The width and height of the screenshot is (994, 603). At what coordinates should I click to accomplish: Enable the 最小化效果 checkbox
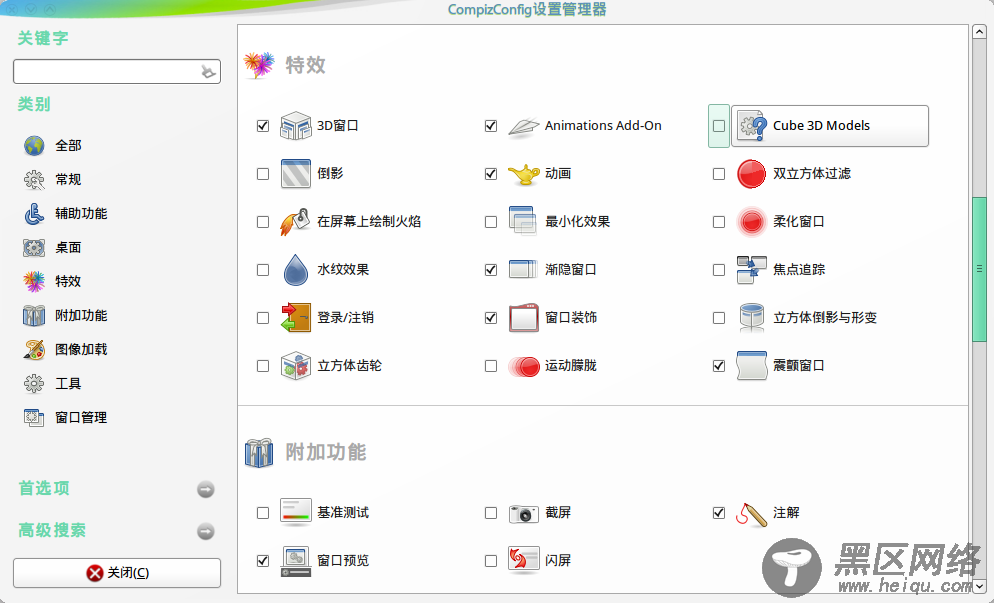point(491,222)
